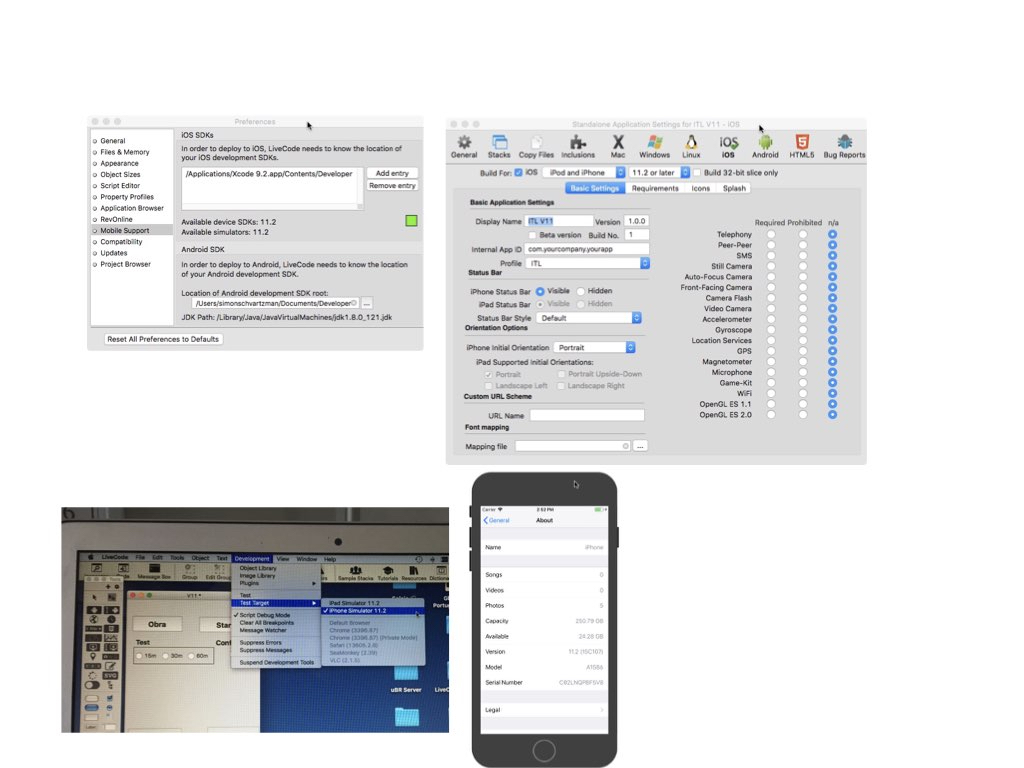Click the Tutorials toolbar icon in LiveCode
1024x768 pixels.
click(x=387, y=573)
